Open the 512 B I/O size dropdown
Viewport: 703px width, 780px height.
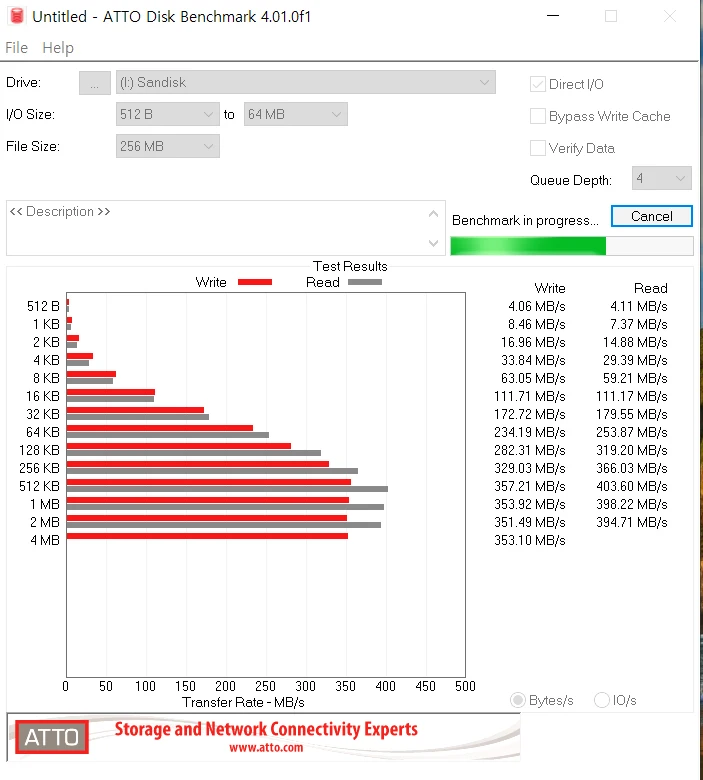(x=168, y=114)
